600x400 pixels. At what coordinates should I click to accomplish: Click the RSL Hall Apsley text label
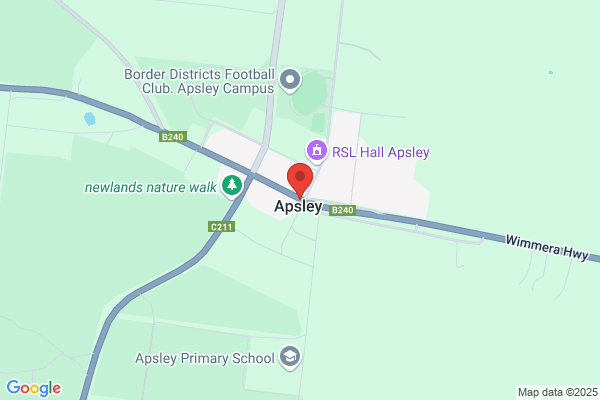pos(381,152)
